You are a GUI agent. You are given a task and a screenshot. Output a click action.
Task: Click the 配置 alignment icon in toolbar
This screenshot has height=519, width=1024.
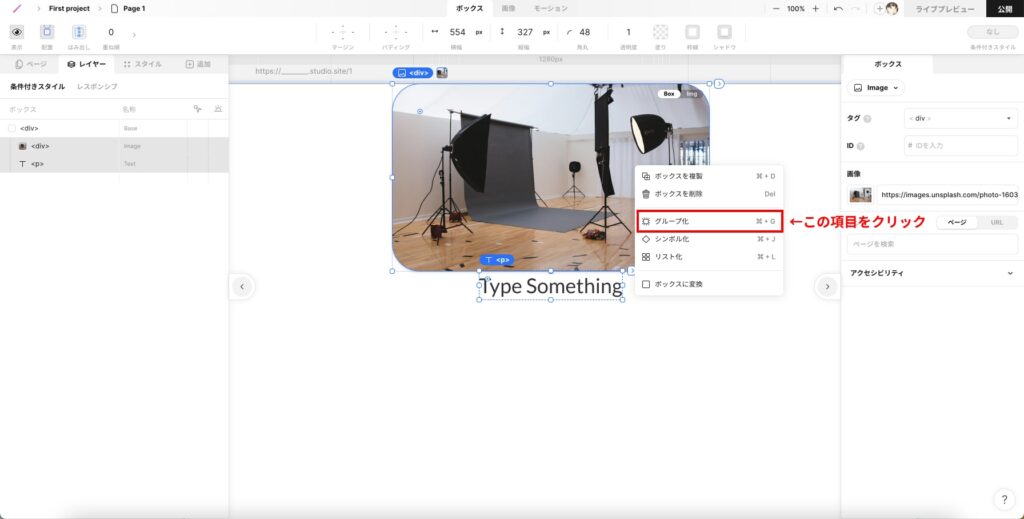pos(47,32)
